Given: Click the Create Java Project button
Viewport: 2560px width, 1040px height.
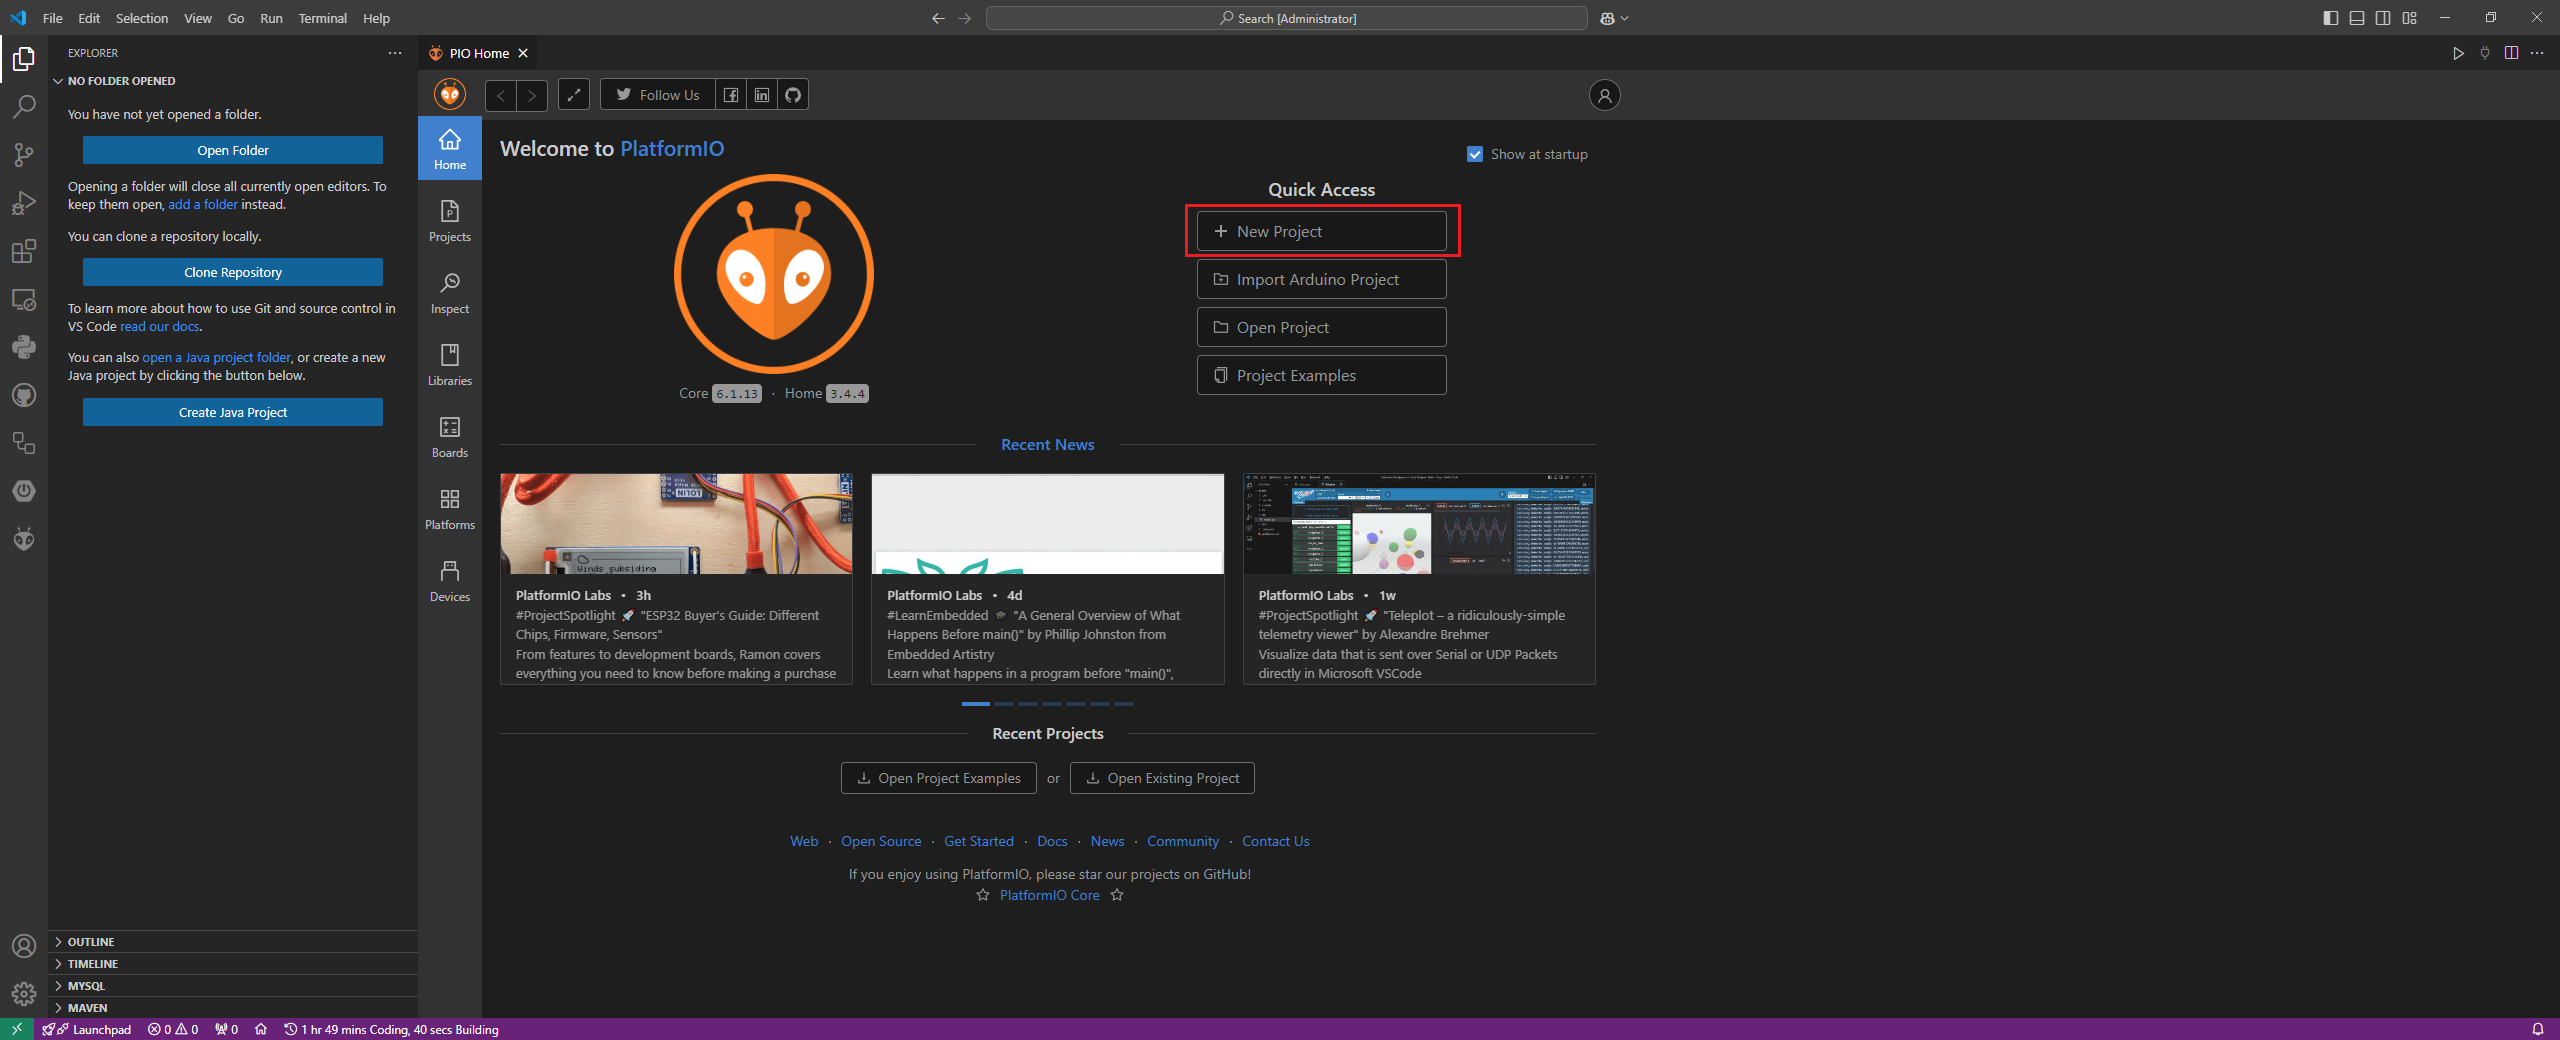Looking at the screenshot, I should tap(233, 412).
